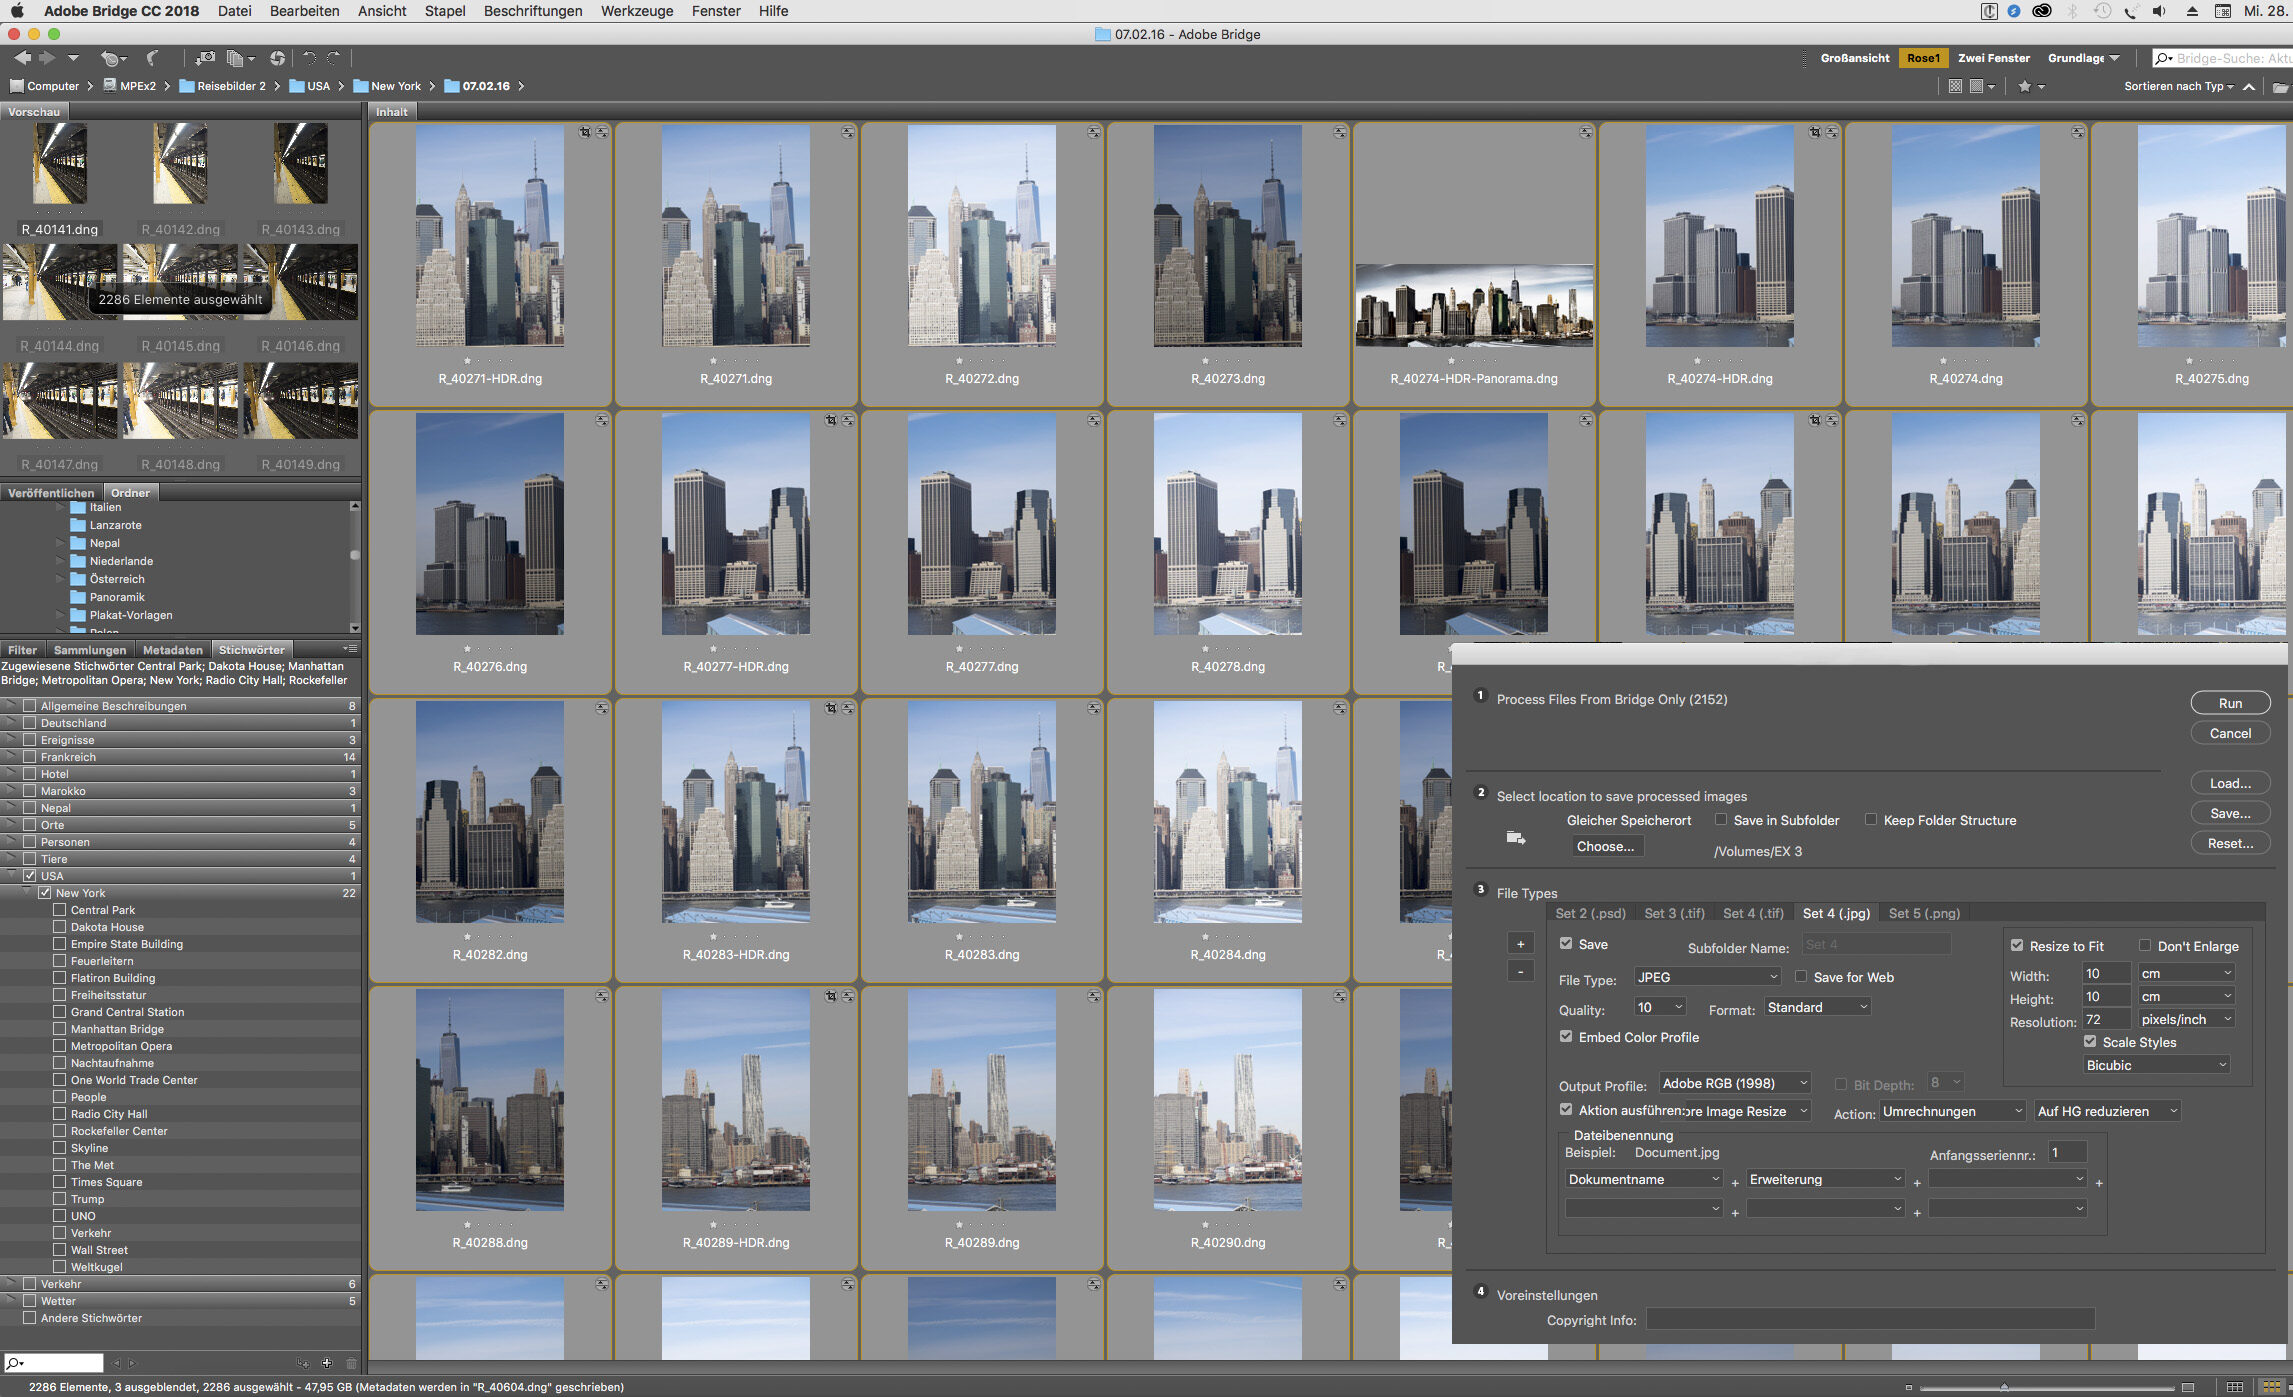Click the boomerang return to application icon

coord(152,58)
